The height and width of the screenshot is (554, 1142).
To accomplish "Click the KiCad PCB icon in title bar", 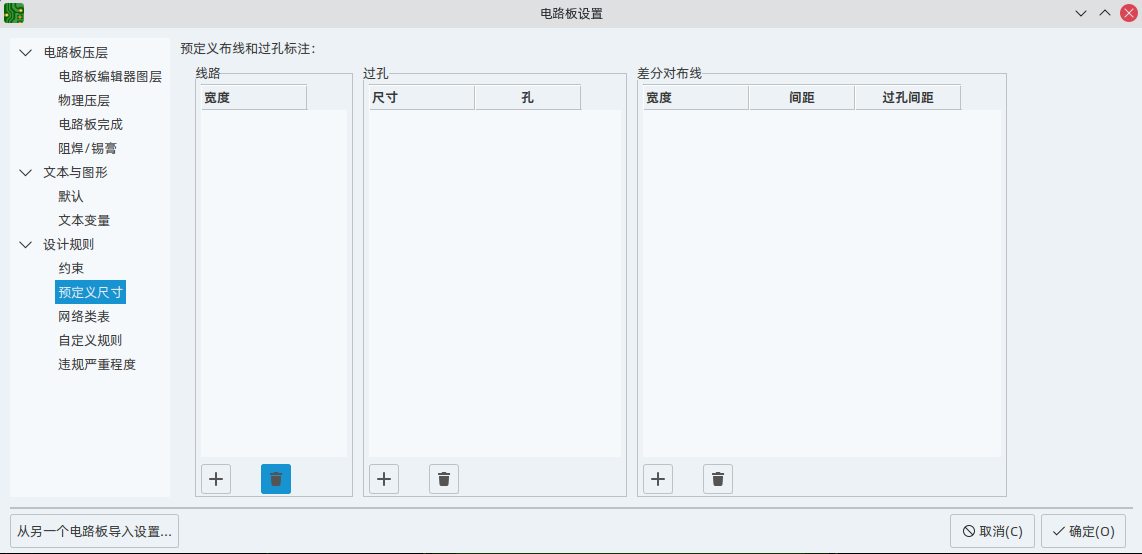I will [x=14, y=13].
